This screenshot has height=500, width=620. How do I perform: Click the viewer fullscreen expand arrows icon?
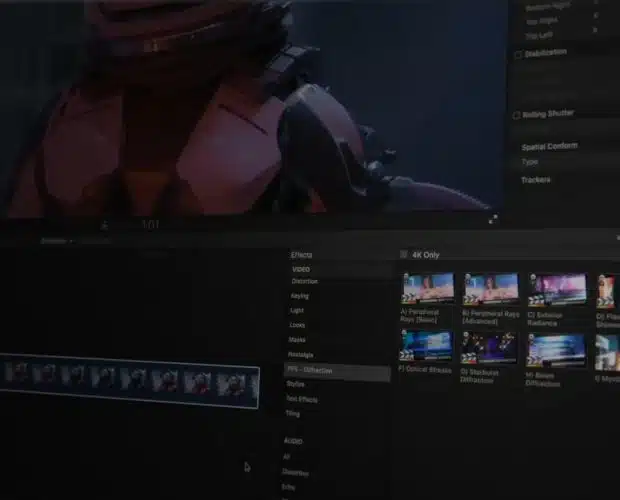pos(493,219)
